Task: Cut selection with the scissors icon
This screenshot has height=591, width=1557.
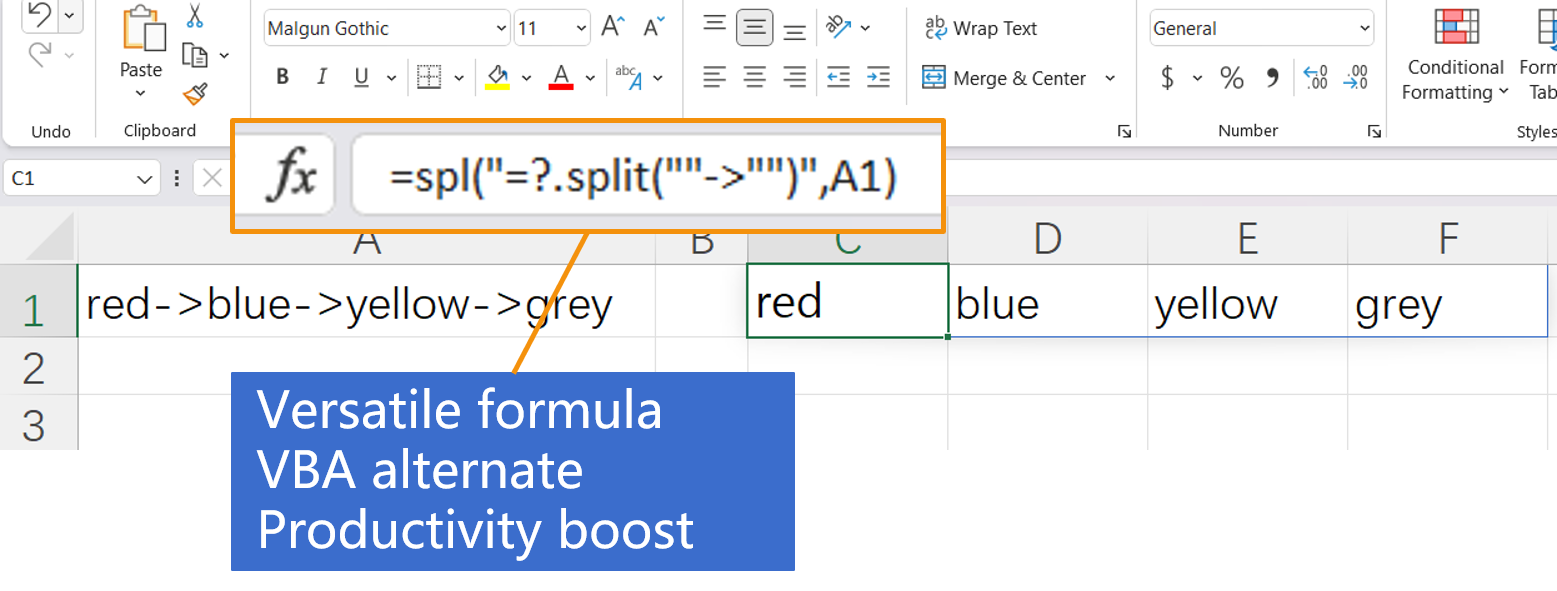Action: 194,15
